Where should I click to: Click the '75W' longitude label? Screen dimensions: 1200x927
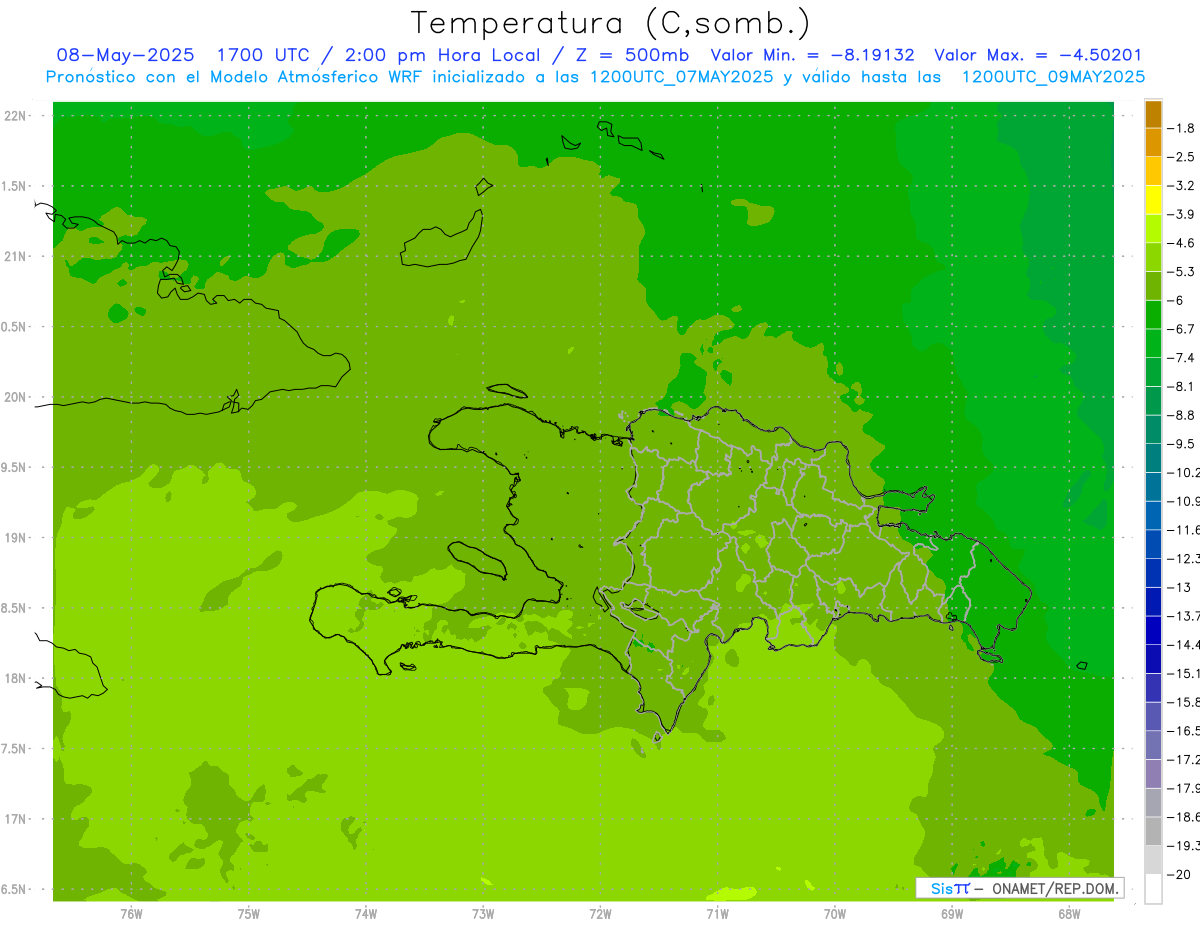249,914
